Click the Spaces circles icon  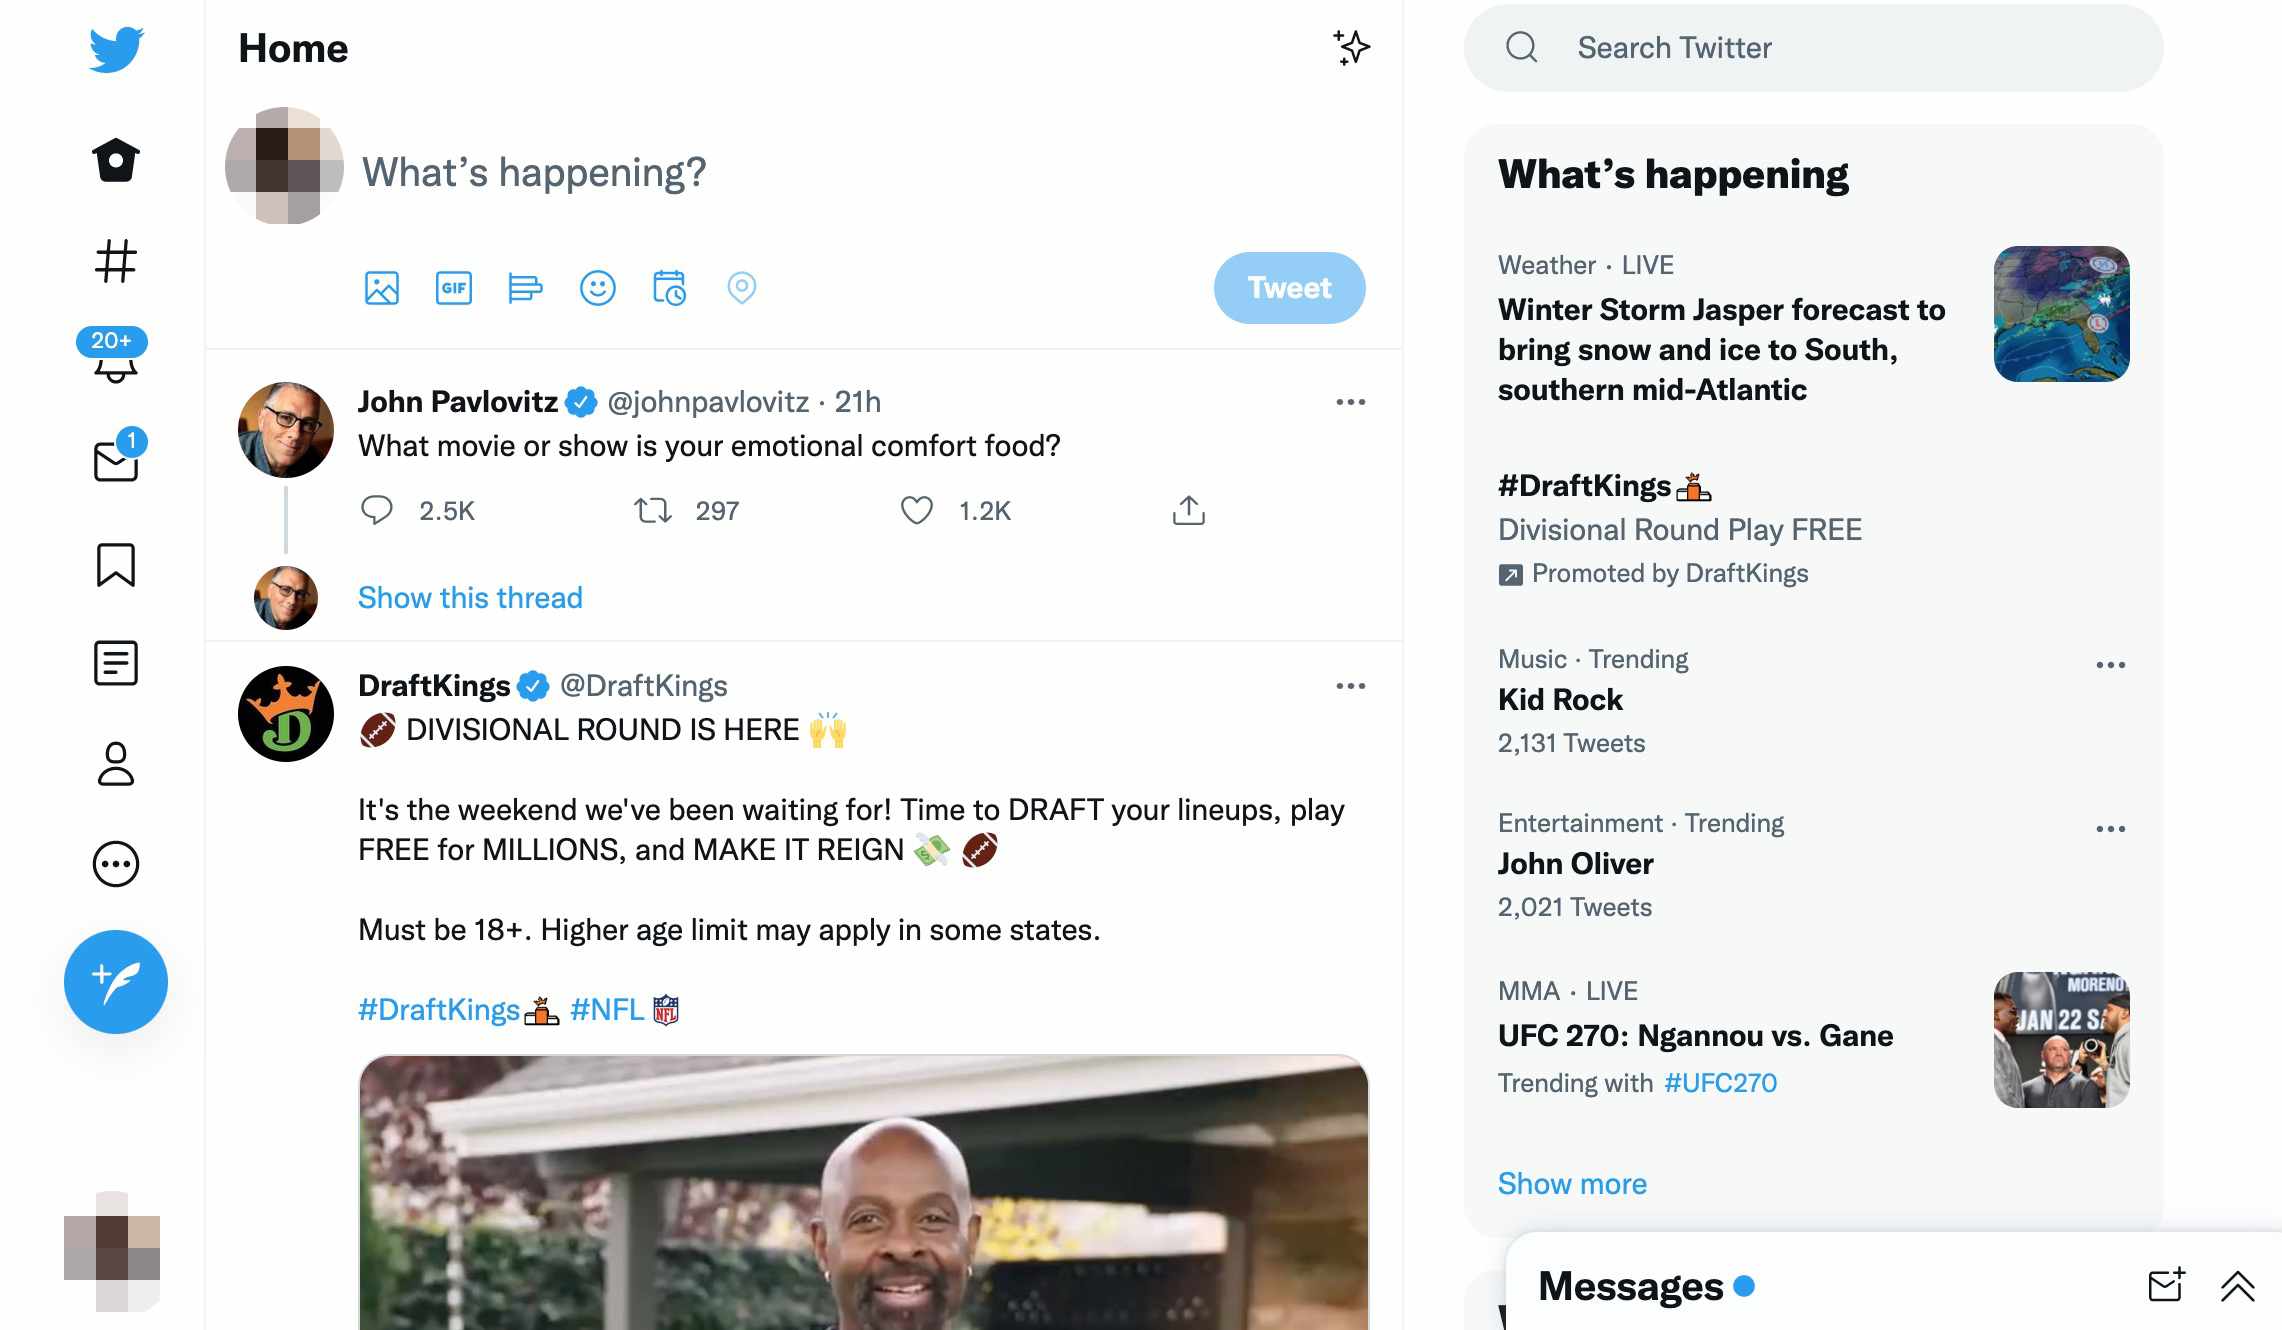point(114,863)
